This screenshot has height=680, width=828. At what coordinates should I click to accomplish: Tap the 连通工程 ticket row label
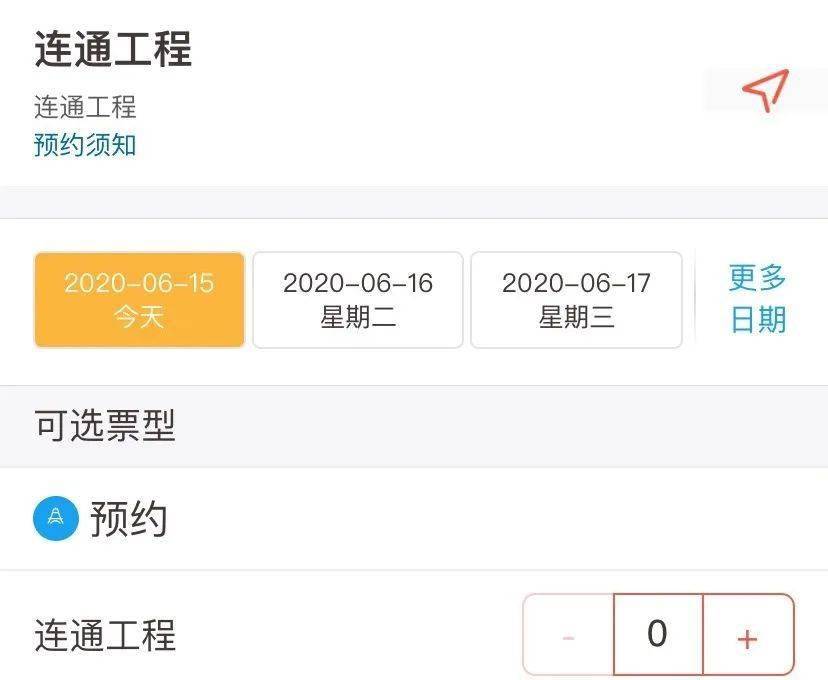(105, 635)
